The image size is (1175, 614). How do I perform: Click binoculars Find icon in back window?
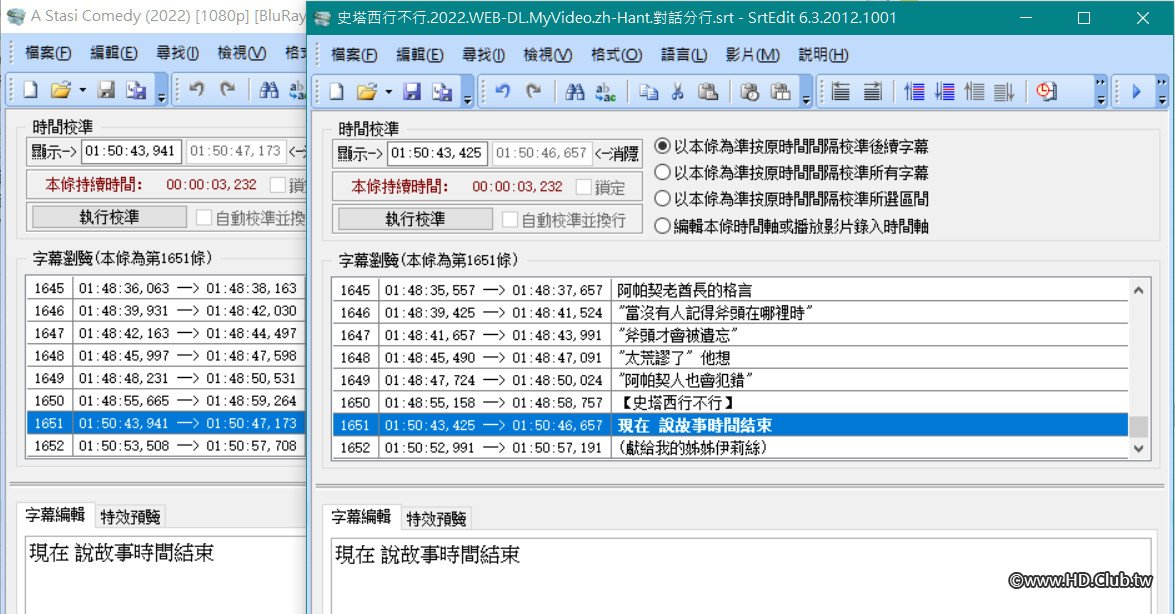tap(269, 90)
